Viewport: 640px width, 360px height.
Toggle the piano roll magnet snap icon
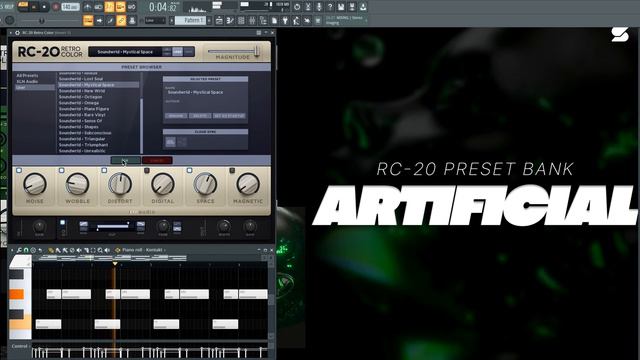(x=26, y=250)
